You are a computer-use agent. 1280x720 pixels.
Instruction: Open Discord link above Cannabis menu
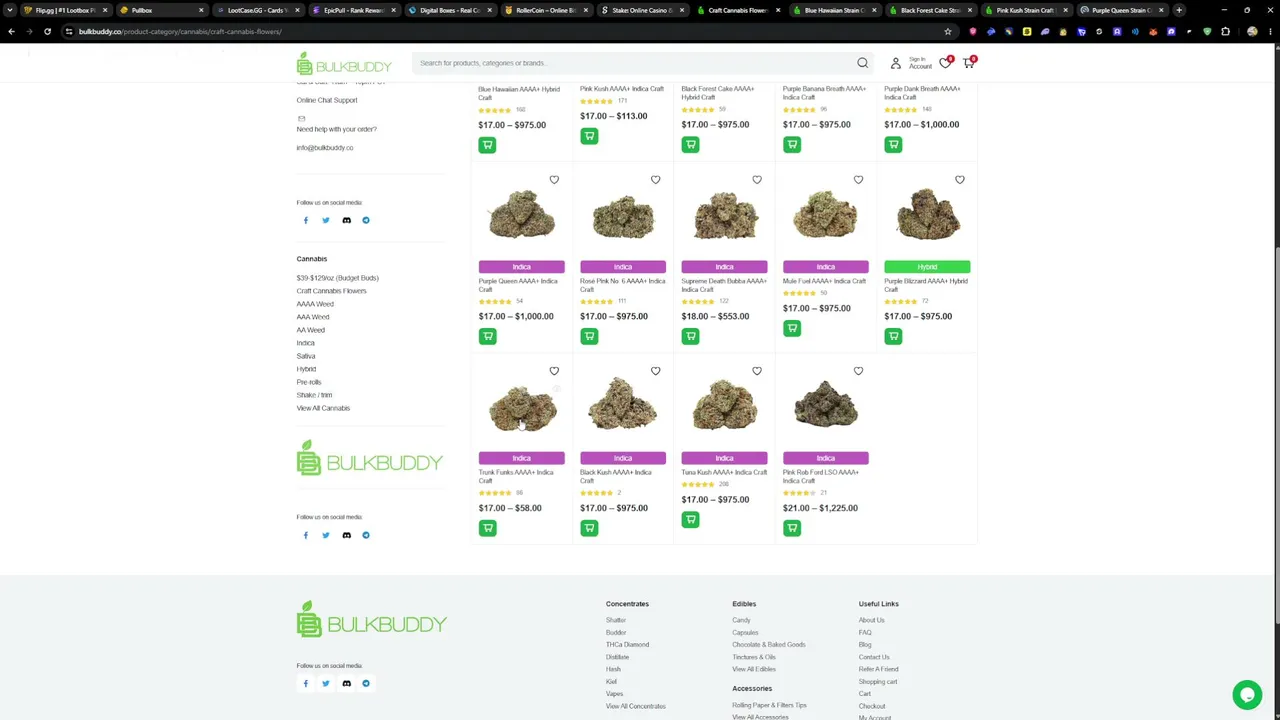click(346, 220)
